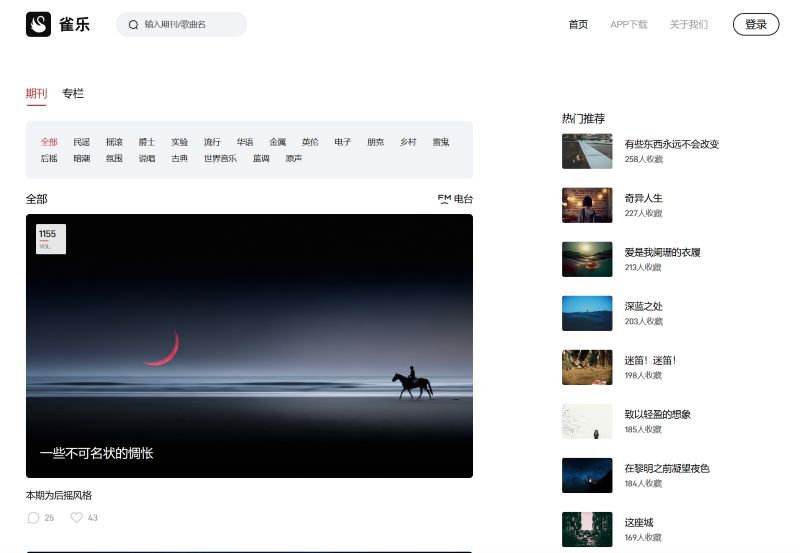Open thumbnail for 爱是我阑珊的衣履
The height and width of the screenshot is (553, 800).
coord(587,259)
